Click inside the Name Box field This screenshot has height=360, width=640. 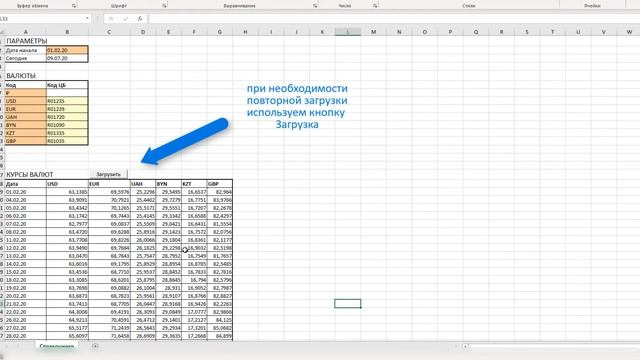coord(41,19)
